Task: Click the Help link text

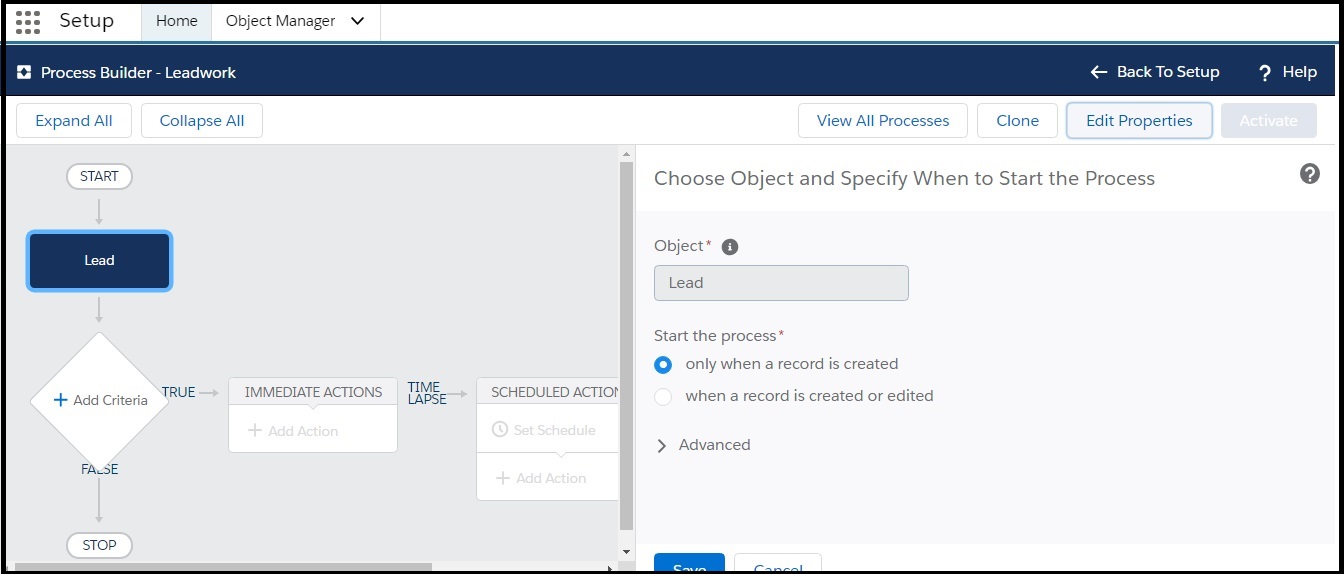Action: pyautogui.click(x=1300, y=72)
